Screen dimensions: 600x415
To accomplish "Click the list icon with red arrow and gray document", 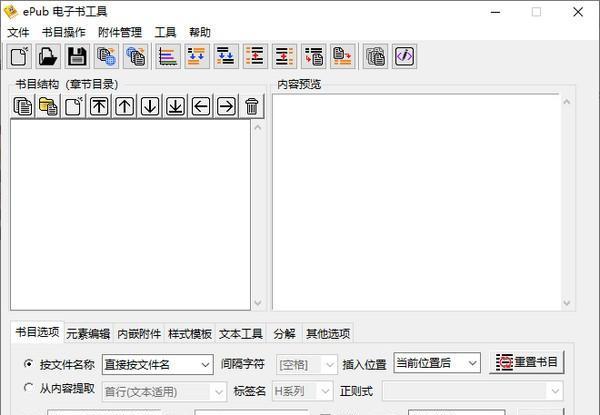I will pyautogui.click(x=314, y=56).
